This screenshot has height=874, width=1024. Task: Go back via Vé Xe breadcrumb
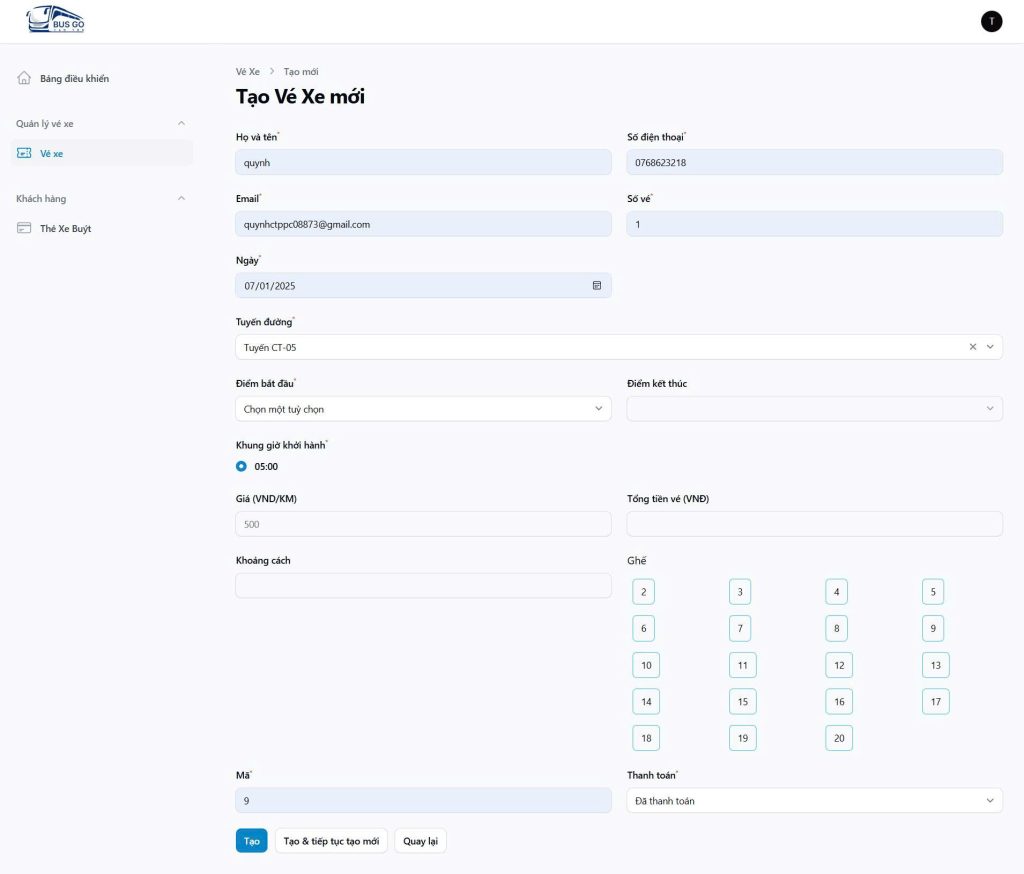[x=247, y=72]
